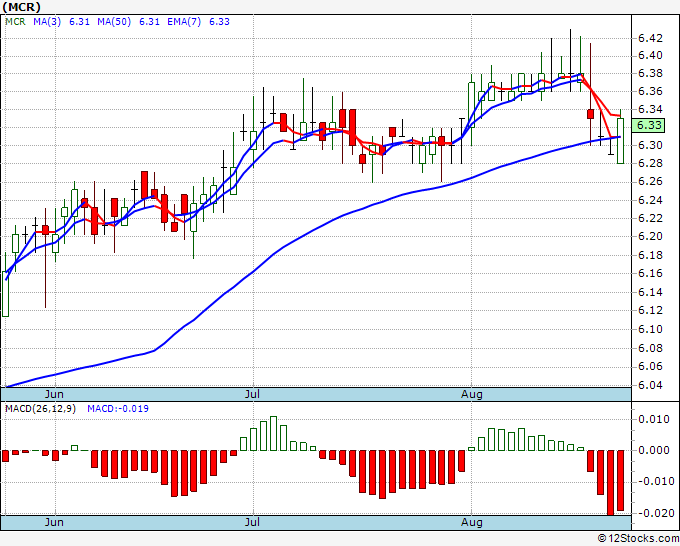Click Aug on the price chart axis
Viewport: 680px width, 546px height.
coord(472,394)
